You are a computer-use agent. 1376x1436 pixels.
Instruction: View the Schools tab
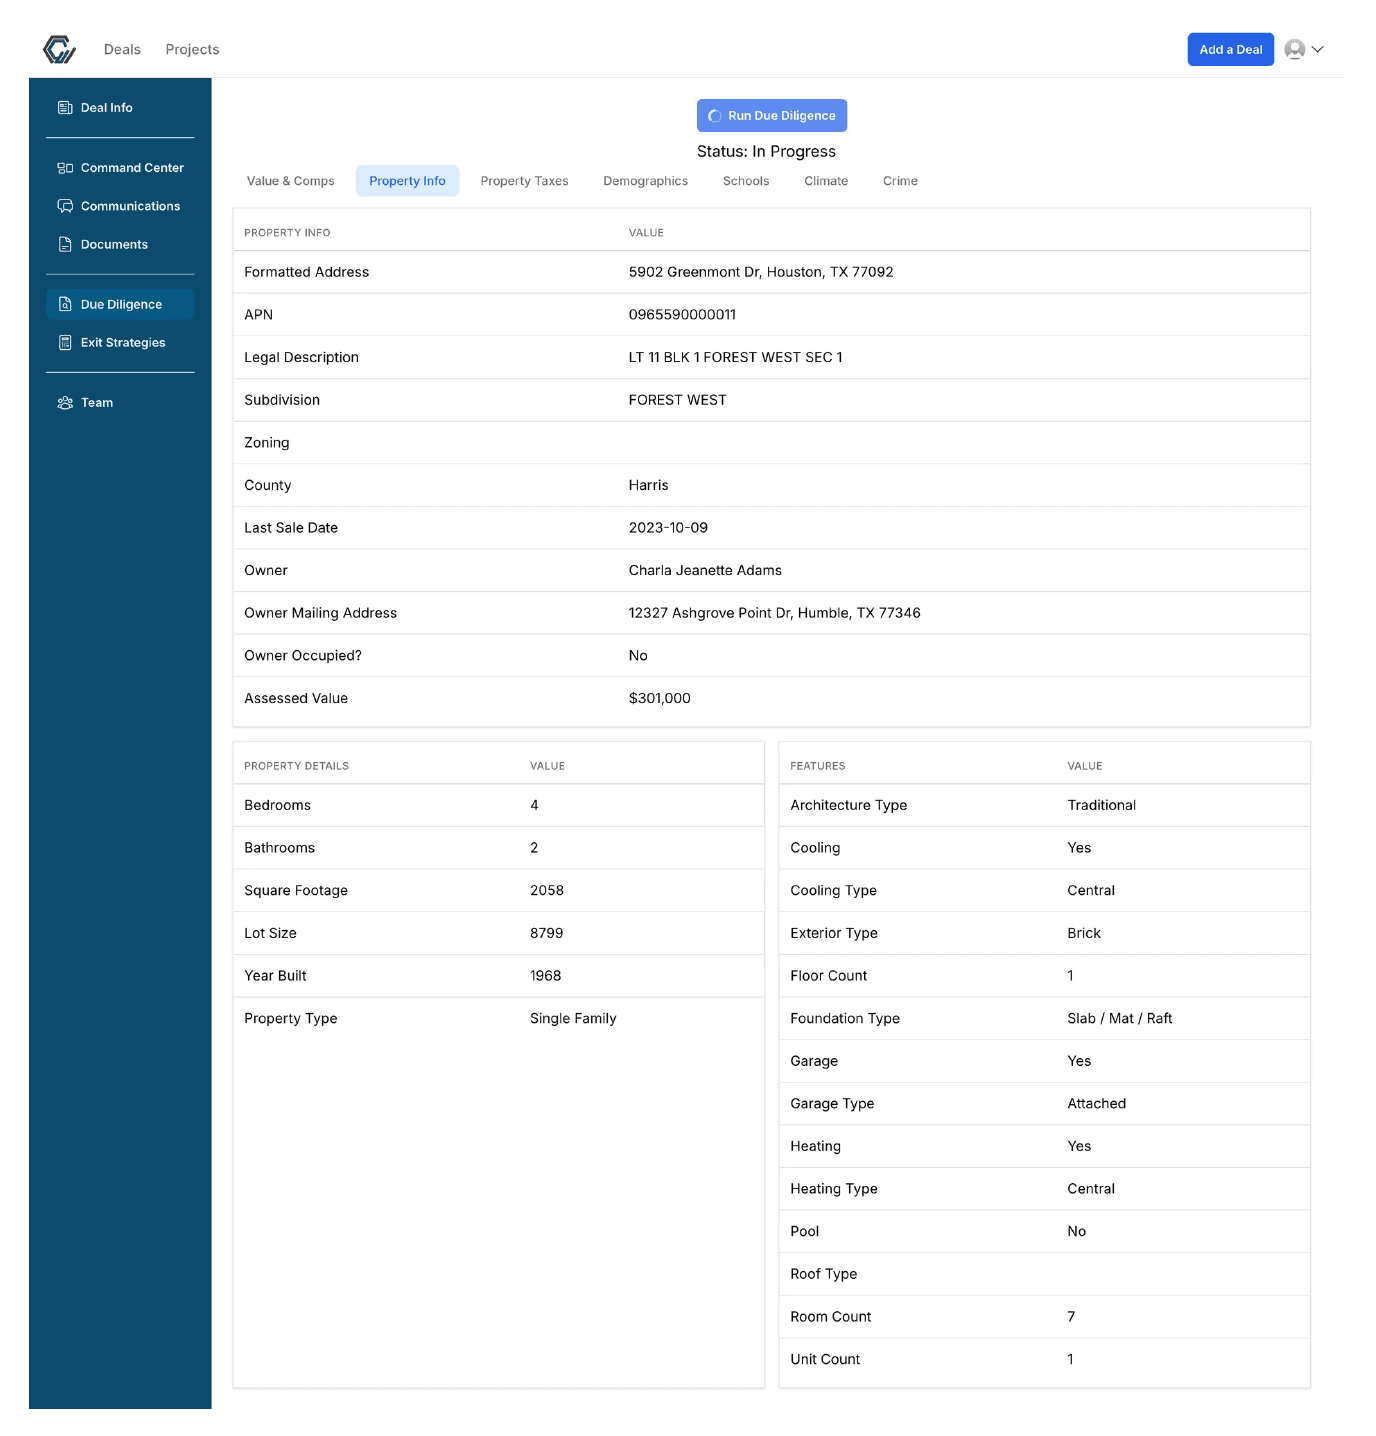pyautogui.click(x=746, y=181)
